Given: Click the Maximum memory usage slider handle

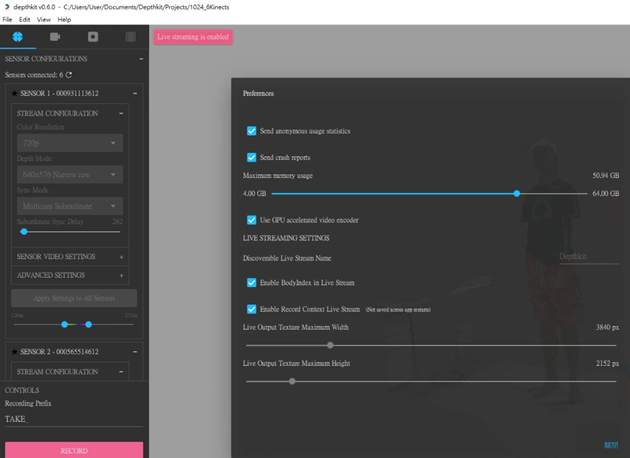Looking at the screenshot, I should (517, 193).
